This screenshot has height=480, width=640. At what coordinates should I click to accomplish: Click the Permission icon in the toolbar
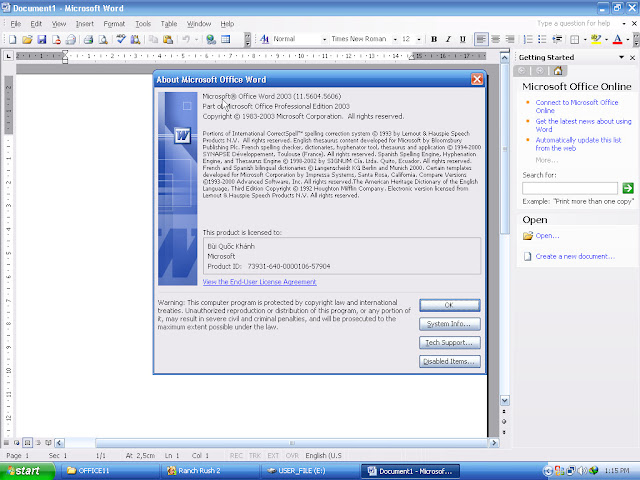pyautogui.click(x=56, y=39)
